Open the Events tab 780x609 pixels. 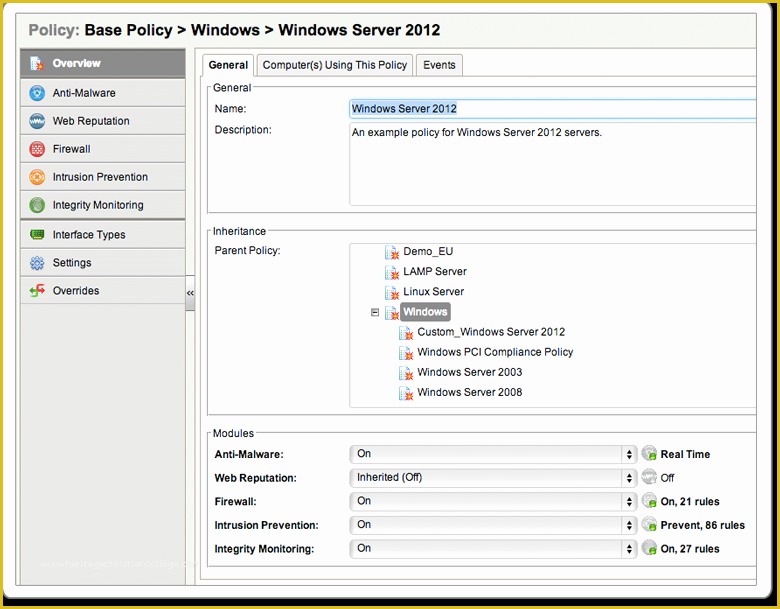tap(439, 65)
